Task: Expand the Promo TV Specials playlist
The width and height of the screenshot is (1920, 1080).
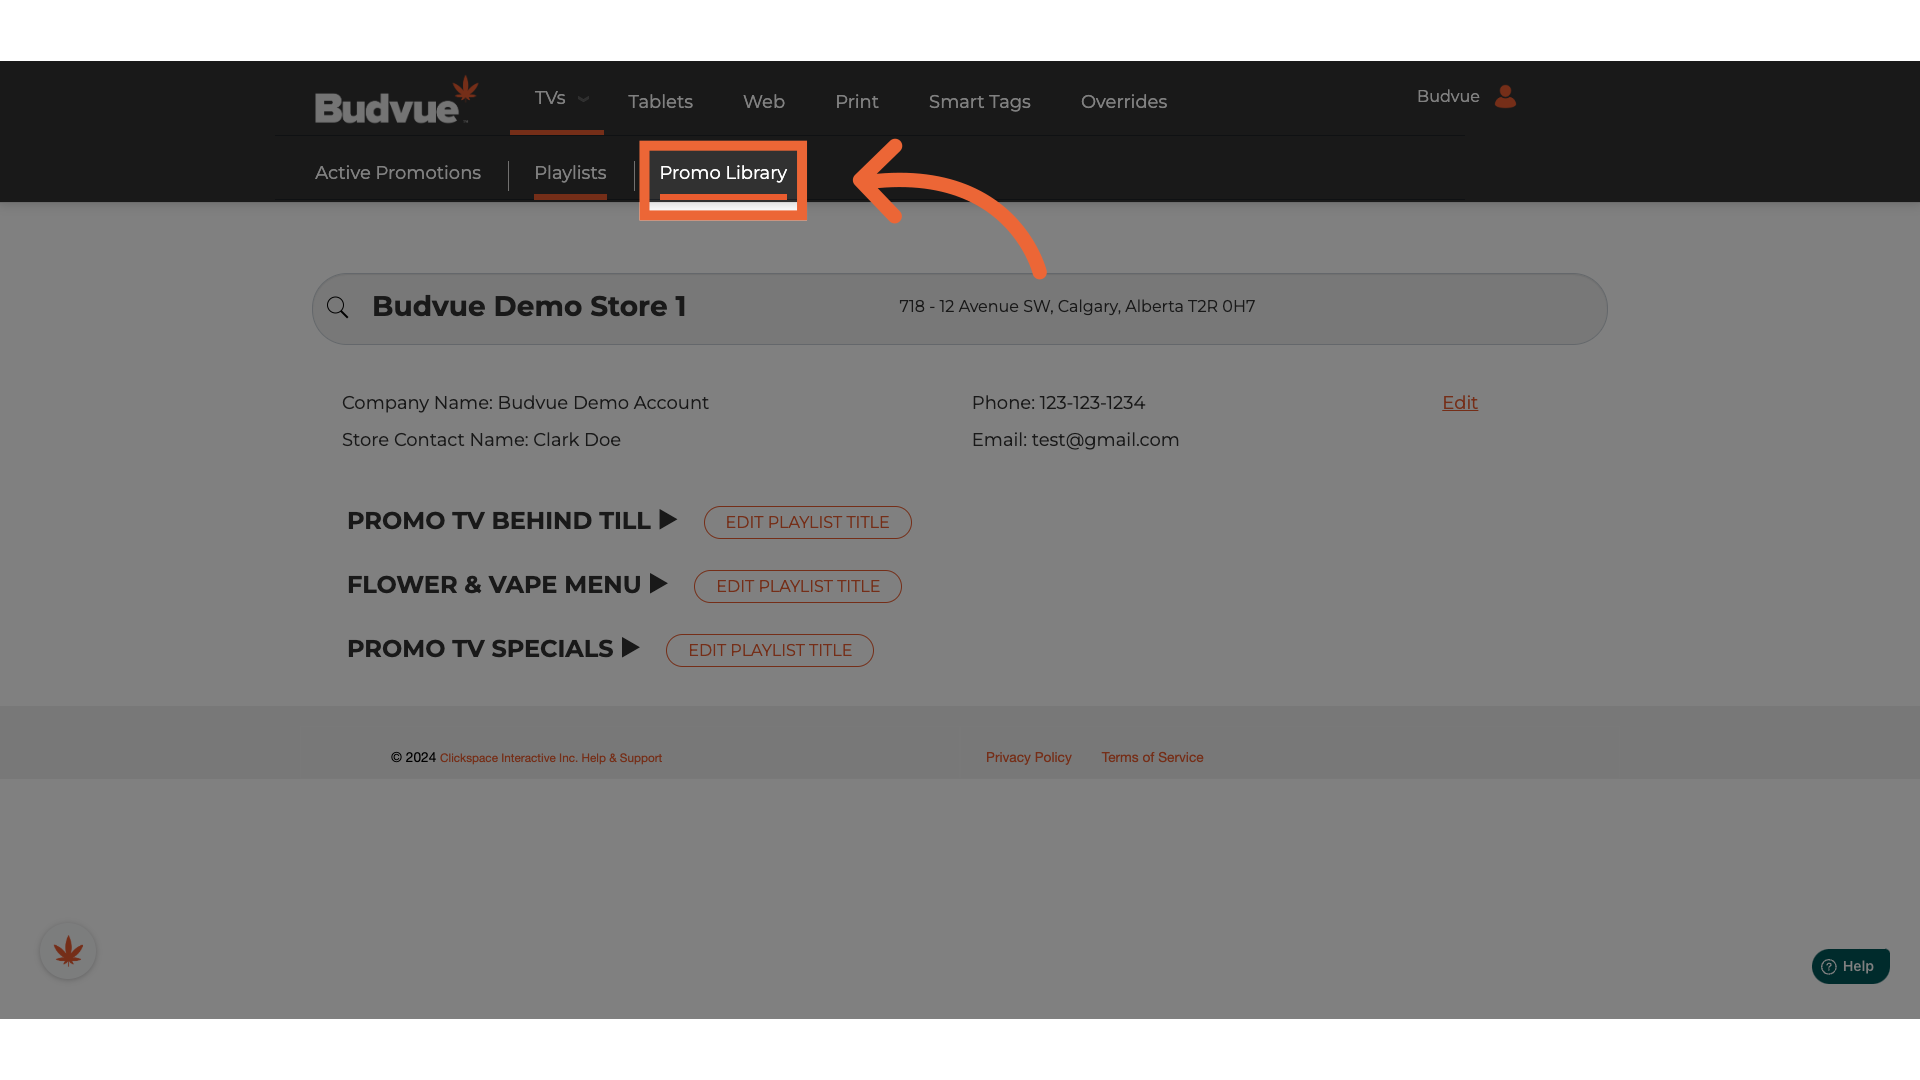Action: 630,648
